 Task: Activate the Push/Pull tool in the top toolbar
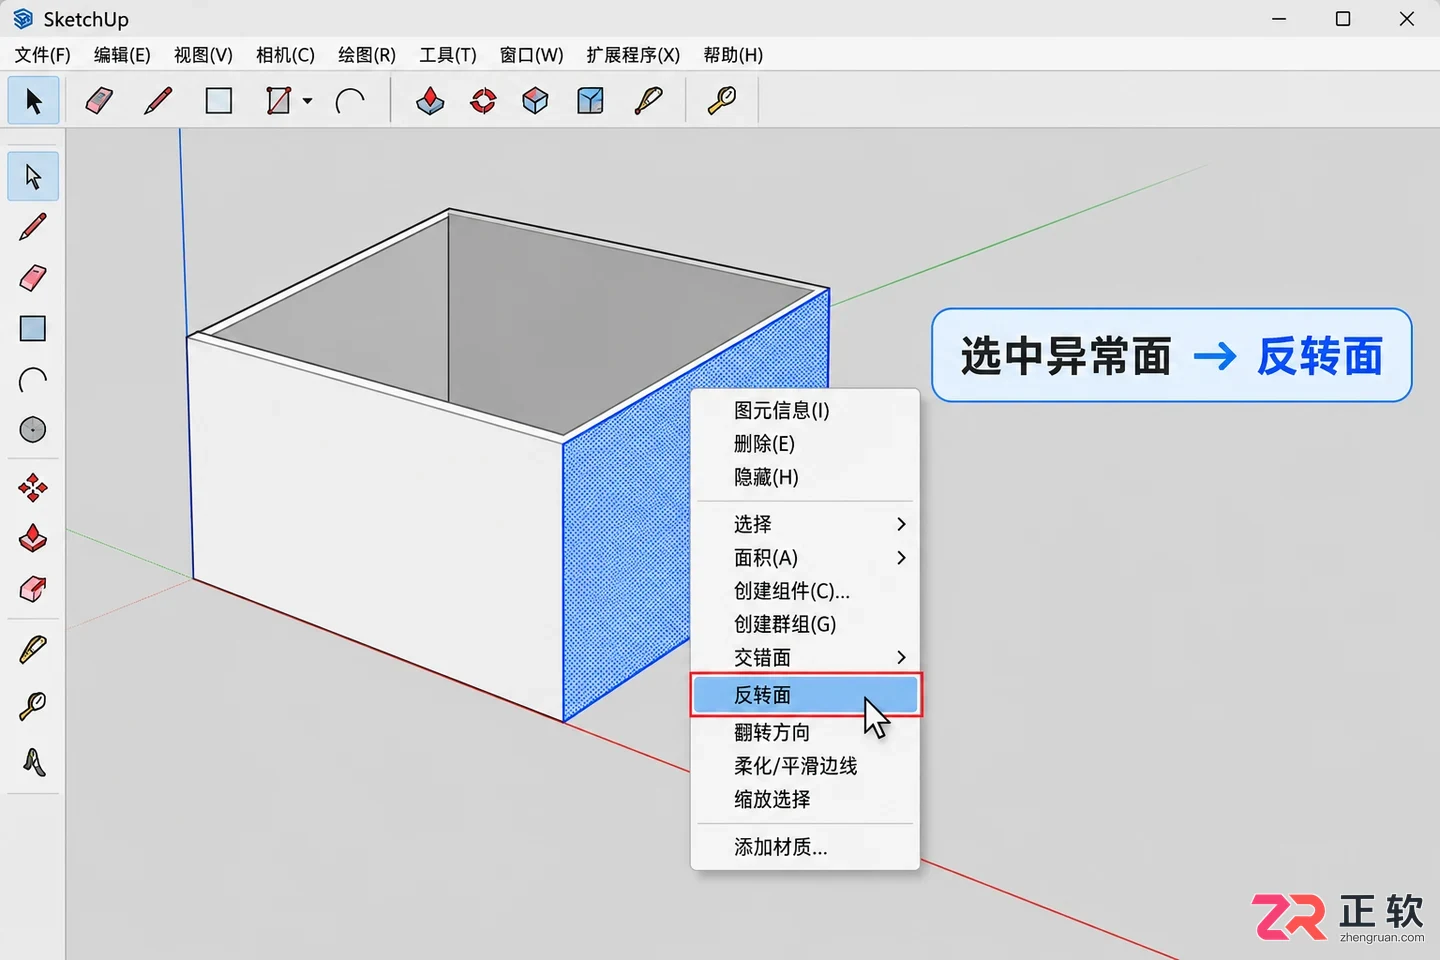click(430, 101)
